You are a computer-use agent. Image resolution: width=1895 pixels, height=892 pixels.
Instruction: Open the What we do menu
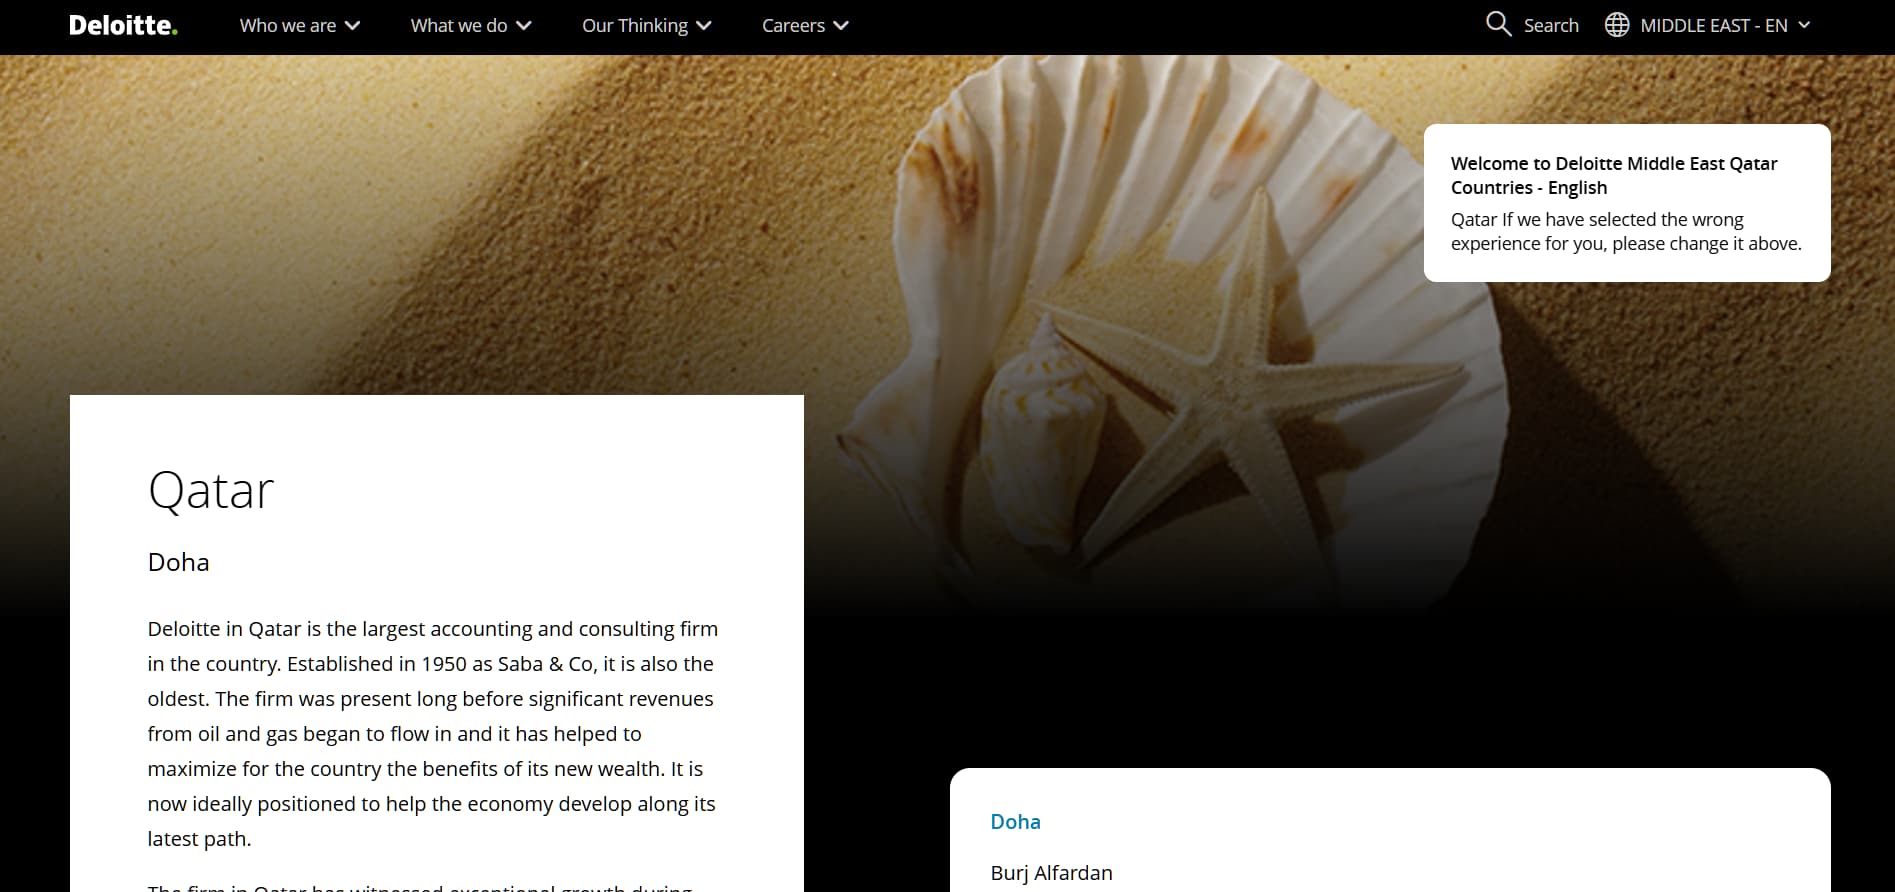(459, 26)
